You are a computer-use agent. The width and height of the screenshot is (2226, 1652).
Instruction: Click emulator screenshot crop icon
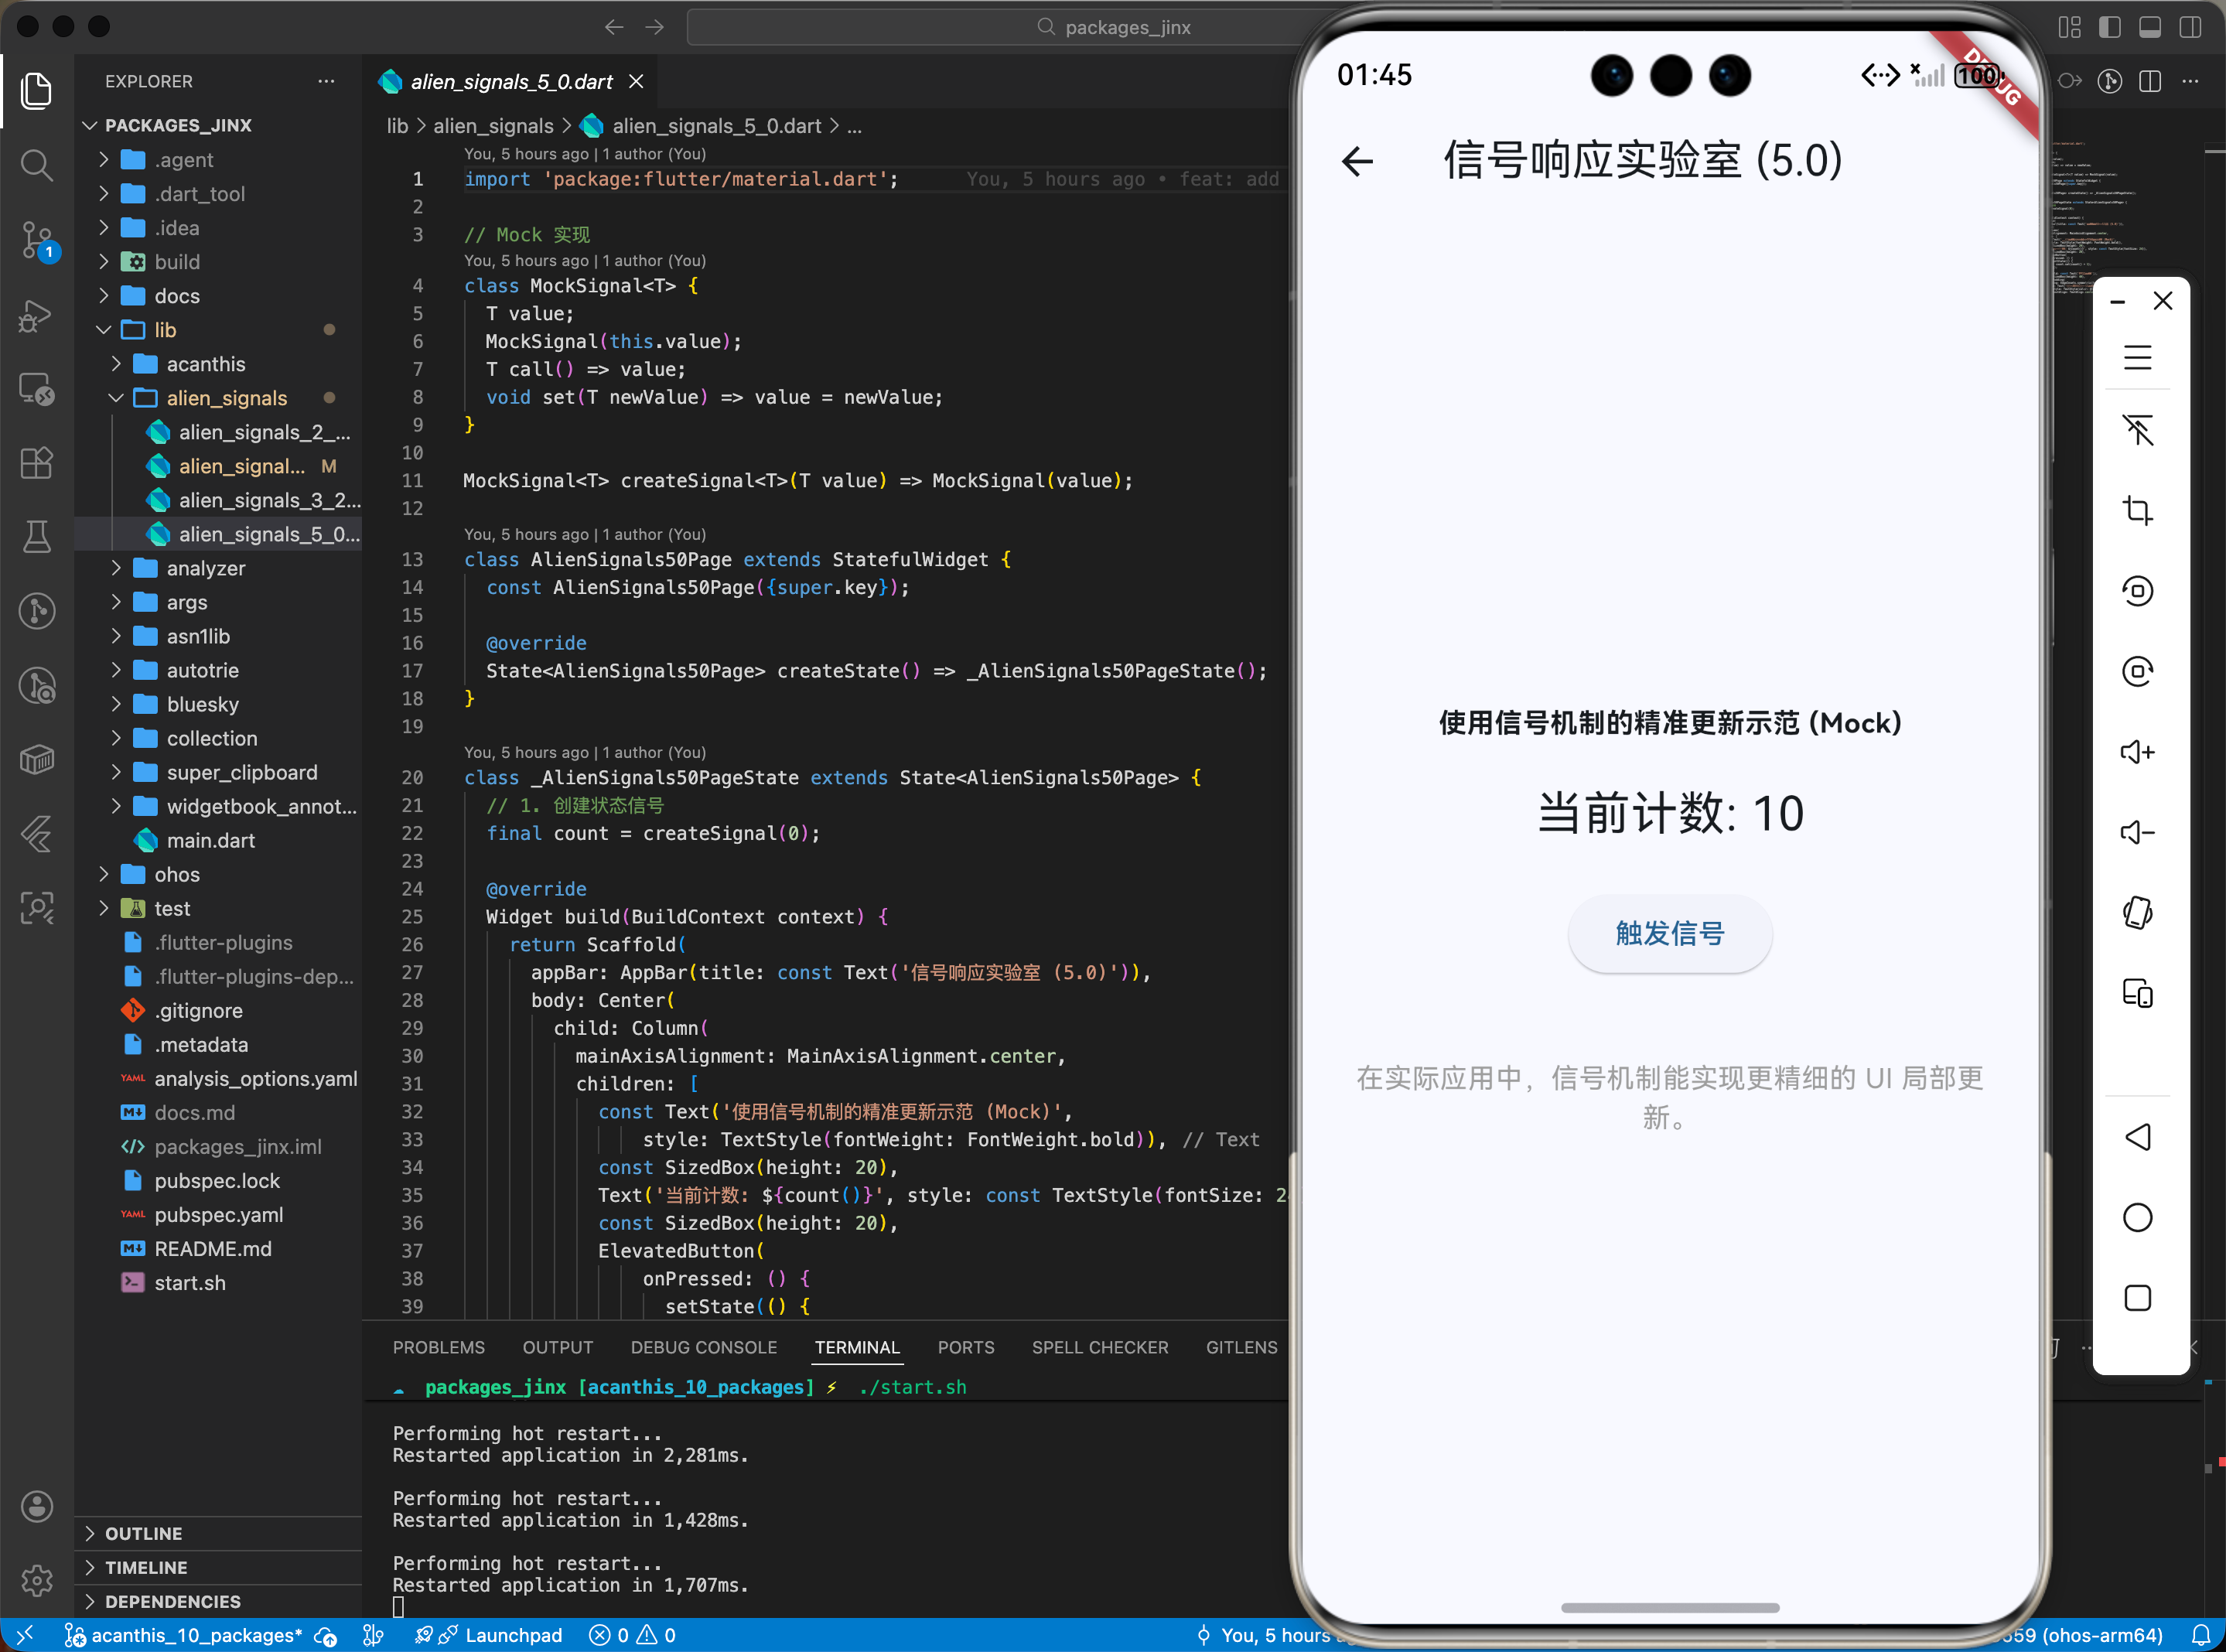2137,510
